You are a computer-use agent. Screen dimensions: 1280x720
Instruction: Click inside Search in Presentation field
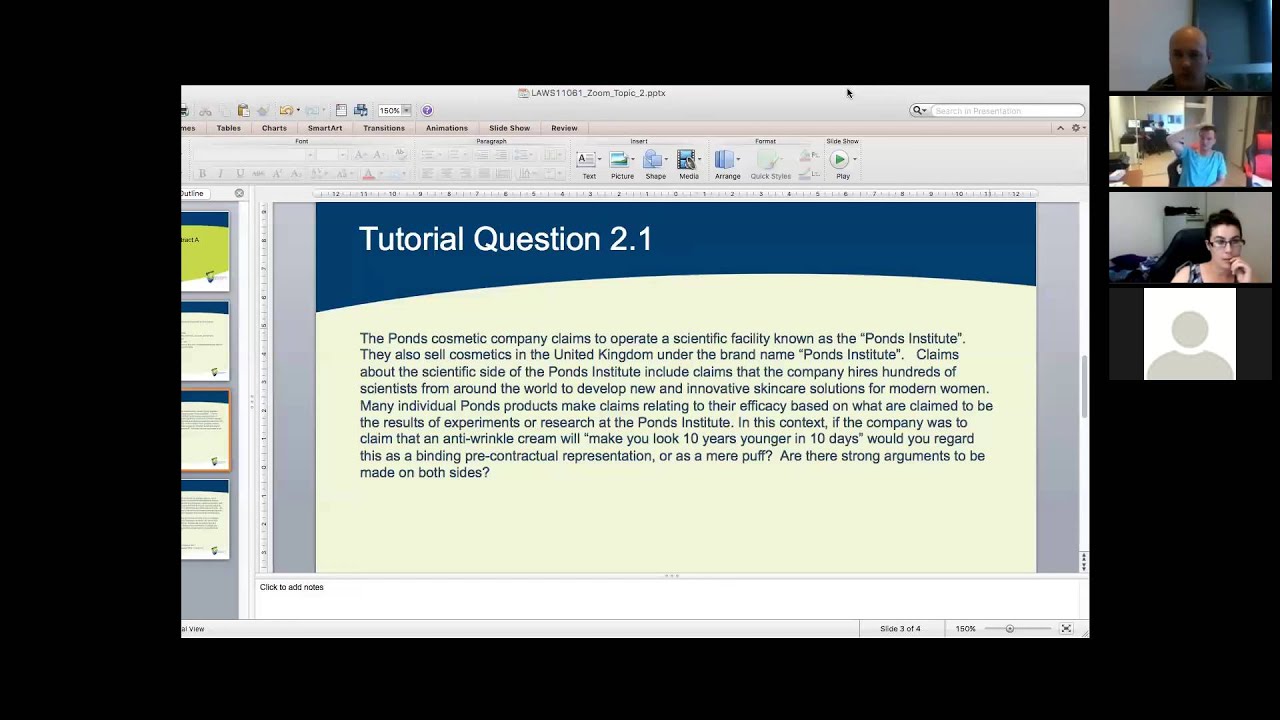pyautogui.click(x=1006, y=110)
